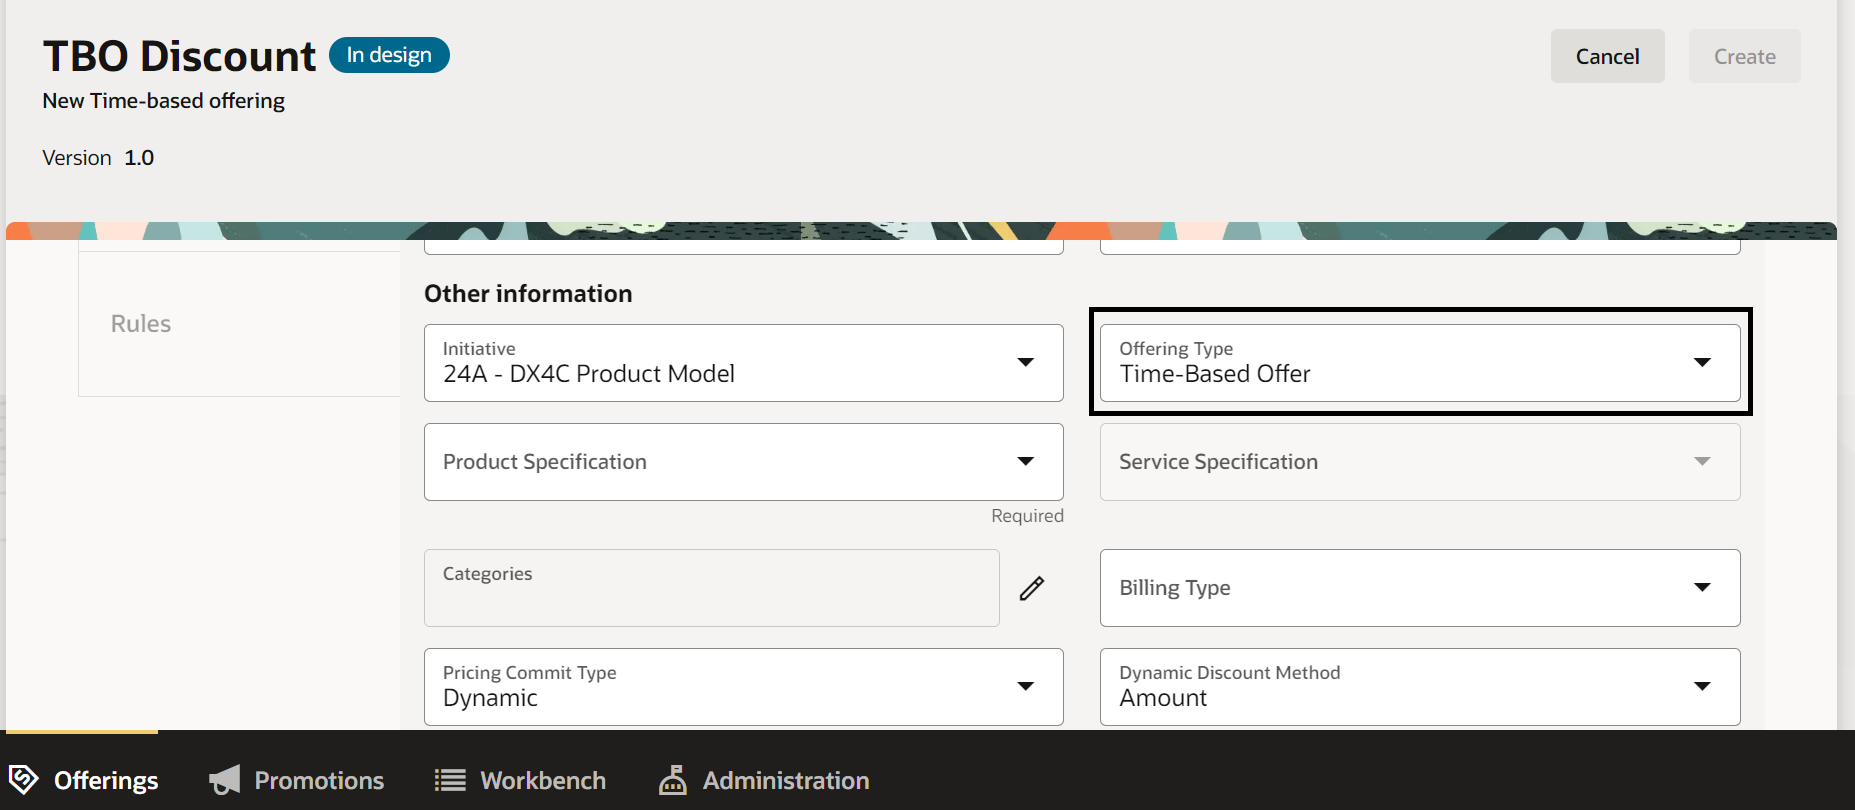Click the Categories field
The image size is (1855, 810).
pyautogui.click(x=711, y=588)
